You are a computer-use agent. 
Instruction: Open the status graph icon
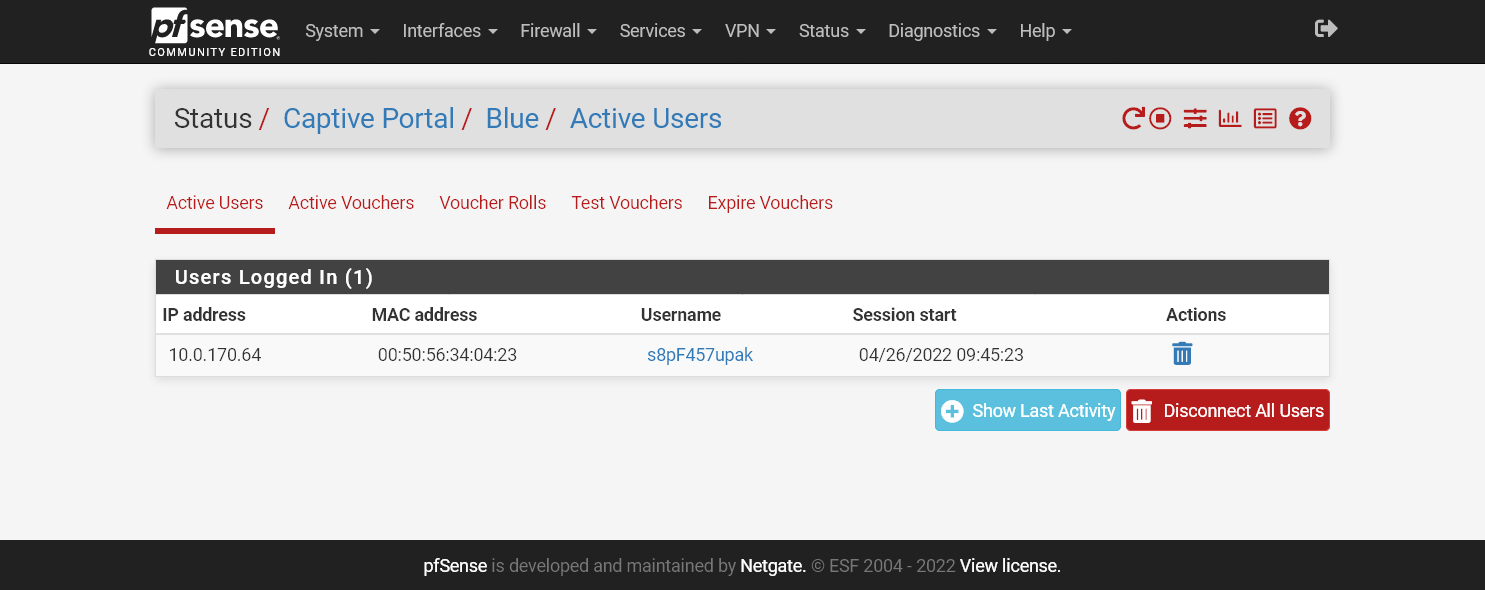point(1230,119)
